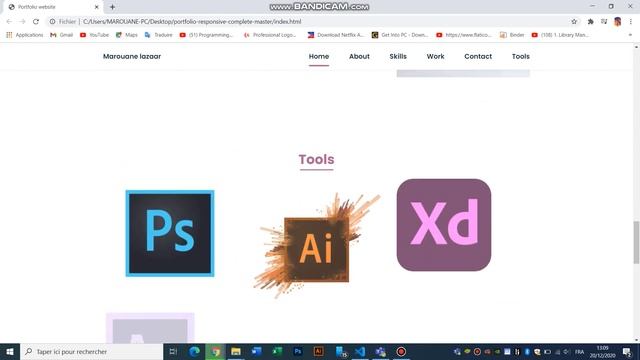640x360 pixels.
Task: Jump to Skills in the navbar
Action: pos(398,56)
